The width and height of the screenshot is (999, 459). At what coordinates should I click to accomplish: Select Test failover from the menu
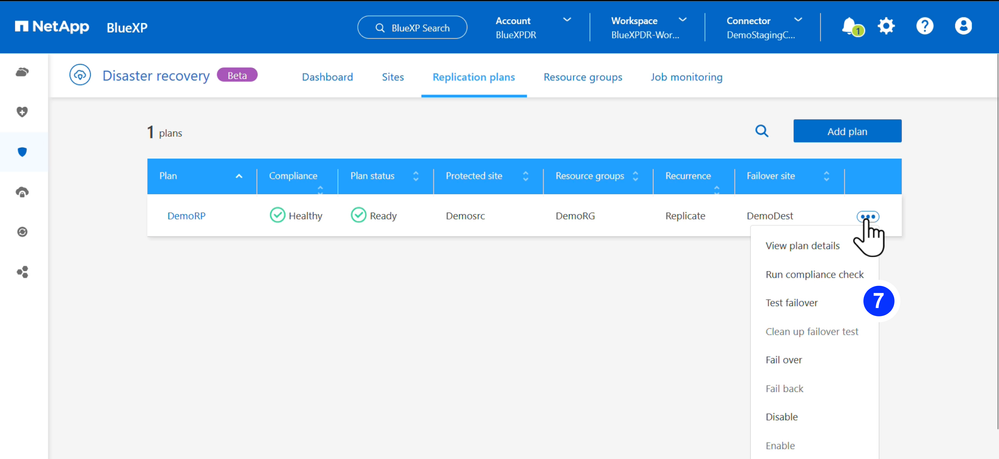point(791,303)
